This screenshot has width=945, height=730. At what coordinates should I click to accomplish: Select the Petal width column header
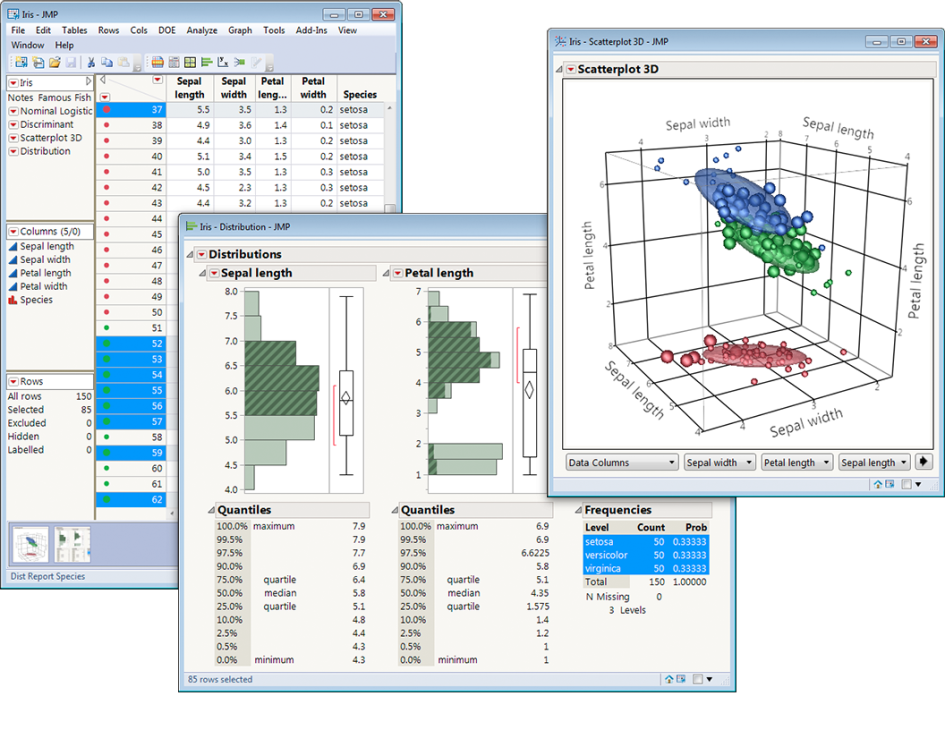click(313, 88)
